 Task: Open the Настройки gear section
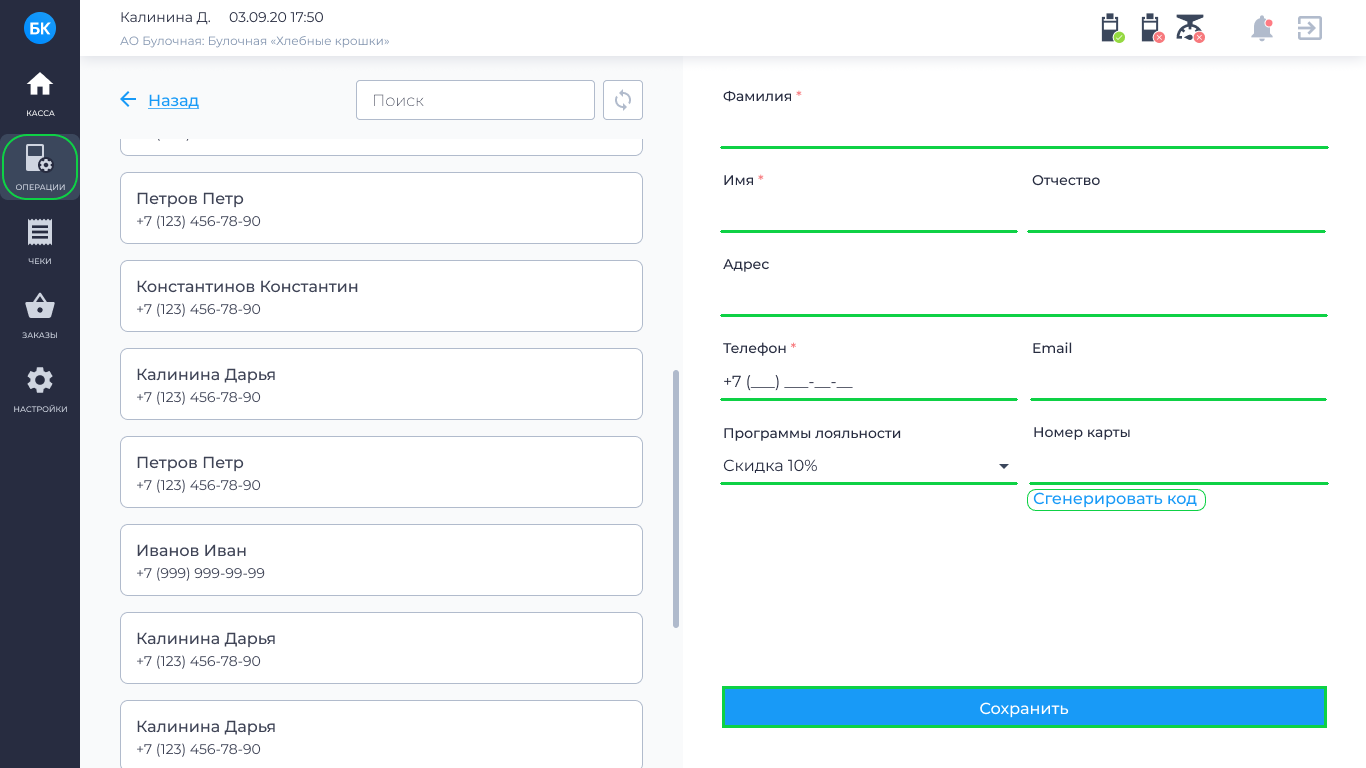click(x=40, y=390)
